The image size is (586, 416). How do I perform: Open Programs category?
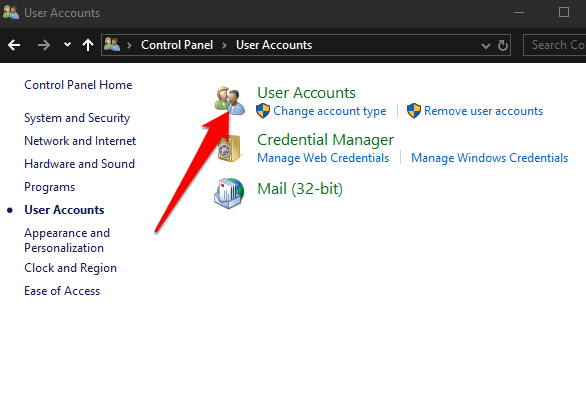pyautogui.click(x=49, y=187)
